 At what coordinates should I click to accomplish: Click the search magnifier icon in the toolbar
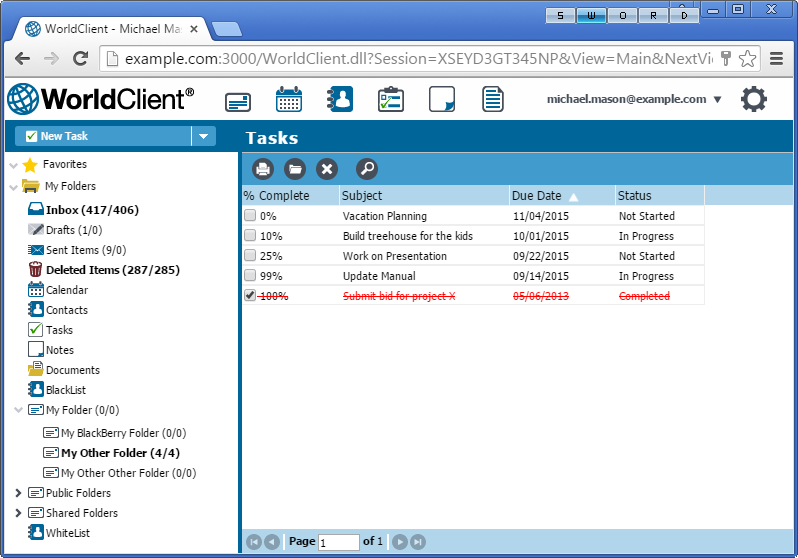tap(366, 169)
